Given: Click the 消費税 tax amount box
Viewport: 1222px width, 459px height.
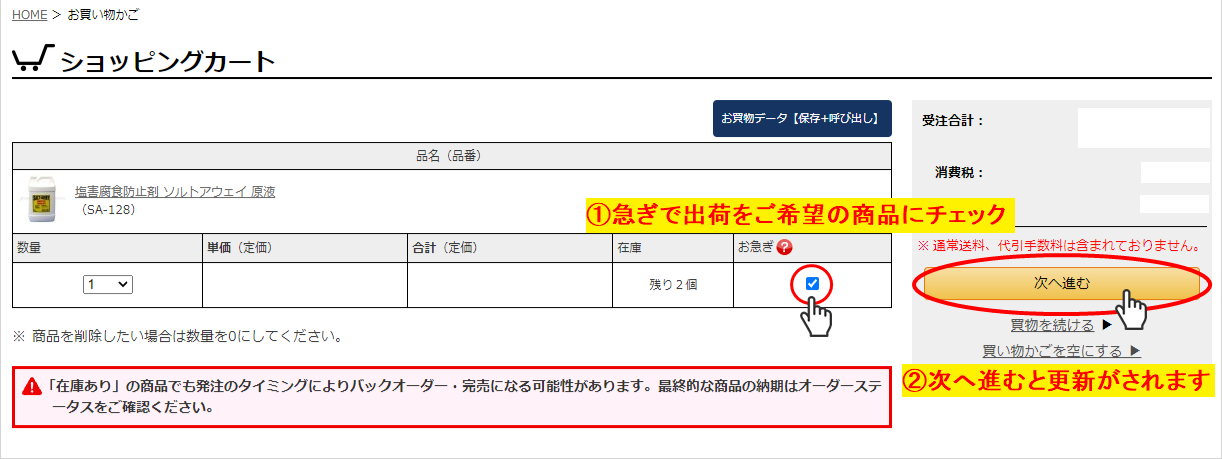Looking at the screenshot, I should pos(1174,173).
